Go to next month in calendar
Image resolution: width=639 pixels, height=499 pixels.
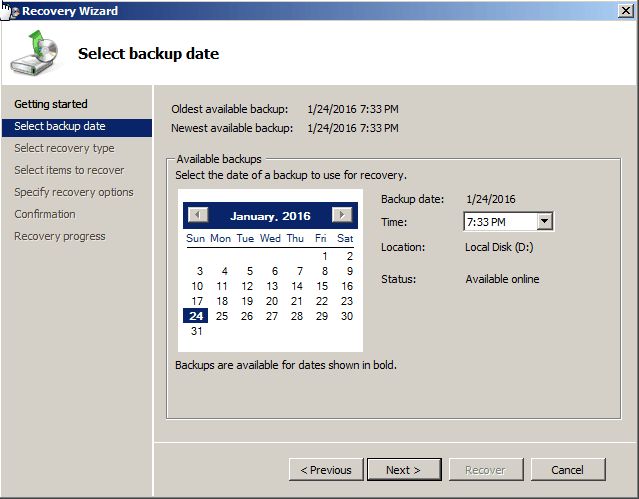342,215
